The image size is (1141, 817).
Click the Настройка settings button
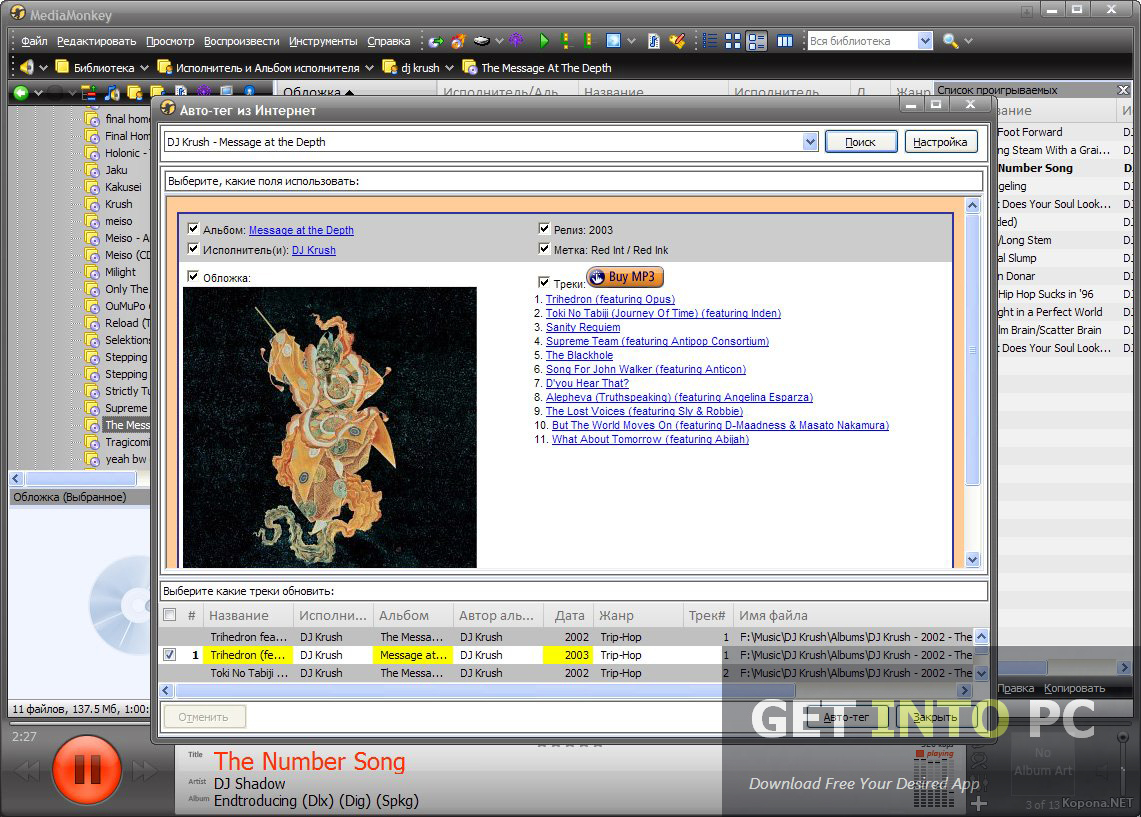click(940, 142)
